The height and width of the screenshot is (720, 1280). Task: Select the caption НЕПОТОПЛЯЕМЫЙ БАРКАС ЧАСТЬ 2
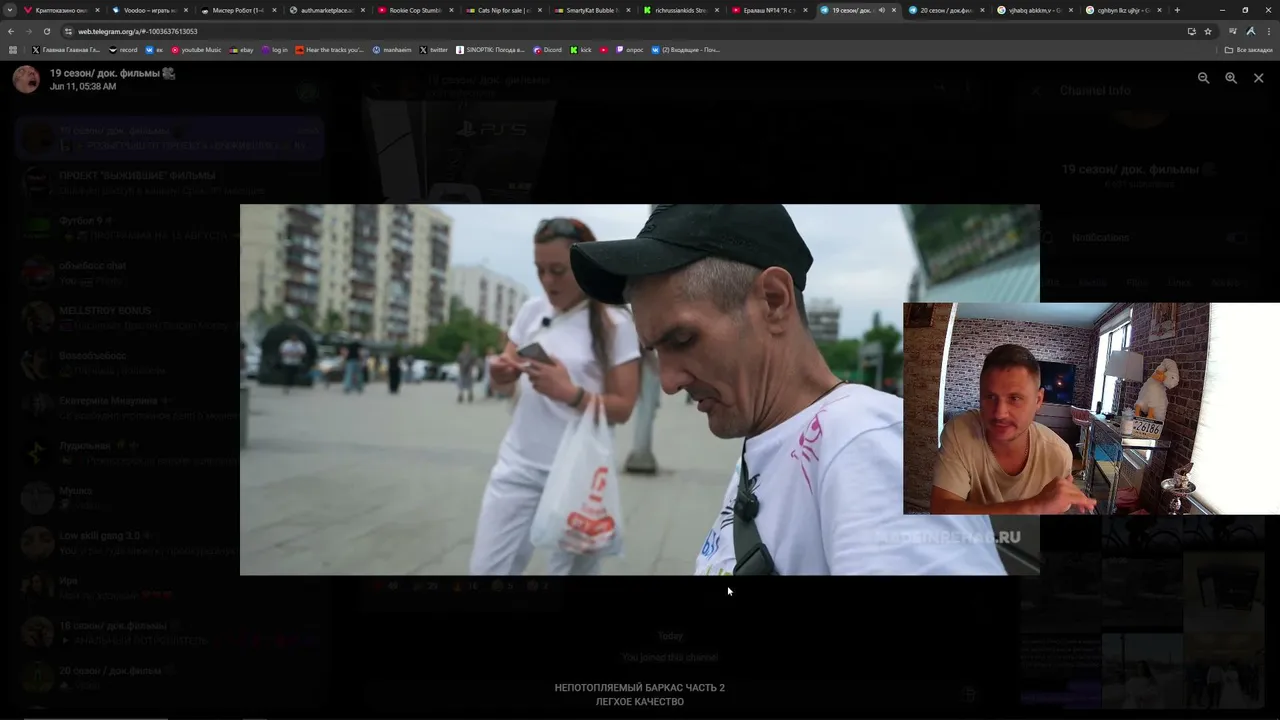pos(640,688)
